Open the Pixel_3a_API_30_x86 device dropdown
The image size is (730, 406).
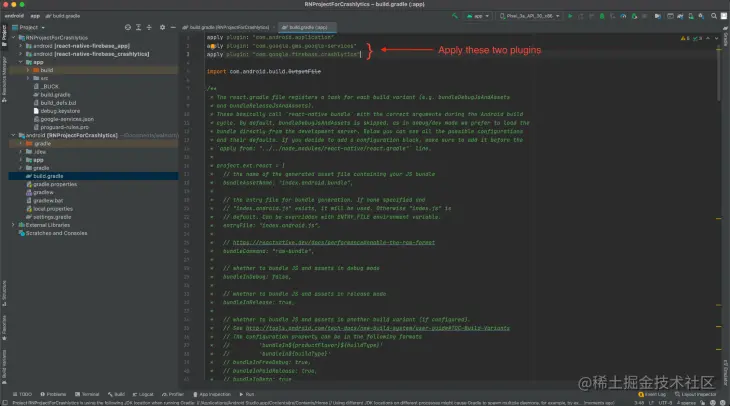pyautogui.click(x=529, y=16)
